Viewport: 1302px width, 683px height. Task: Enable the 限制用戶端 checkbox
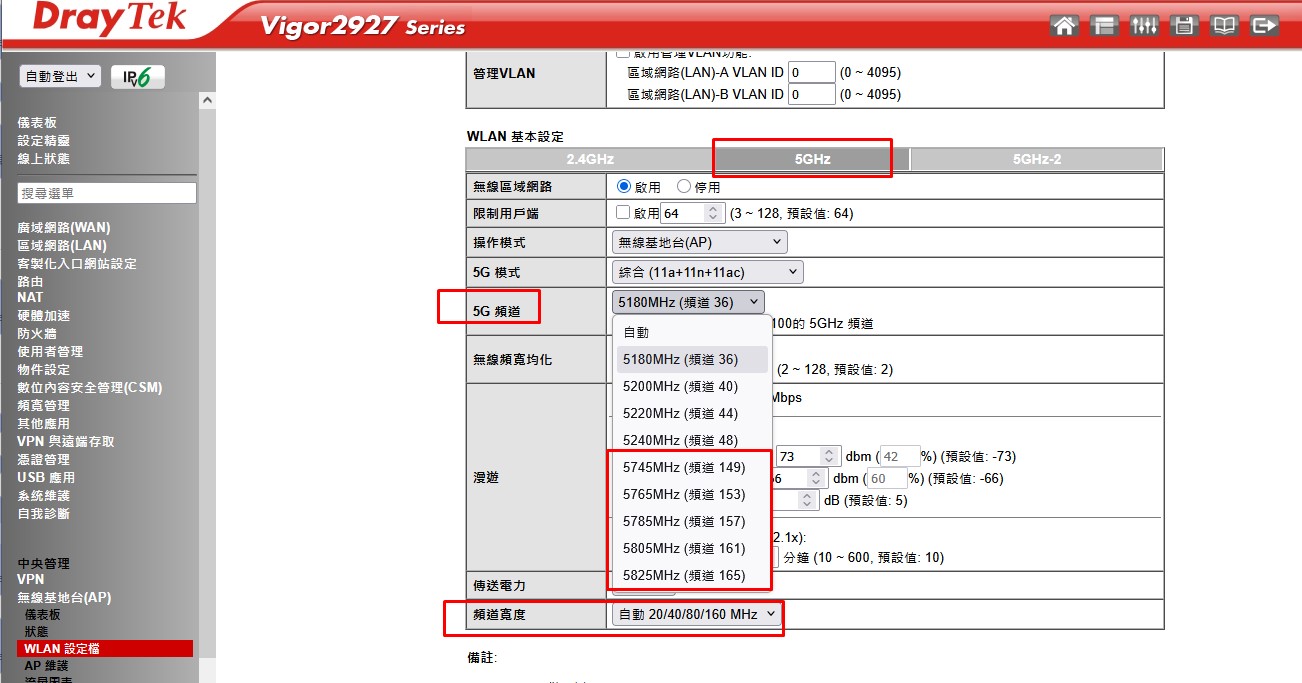[x=623, y=213]
